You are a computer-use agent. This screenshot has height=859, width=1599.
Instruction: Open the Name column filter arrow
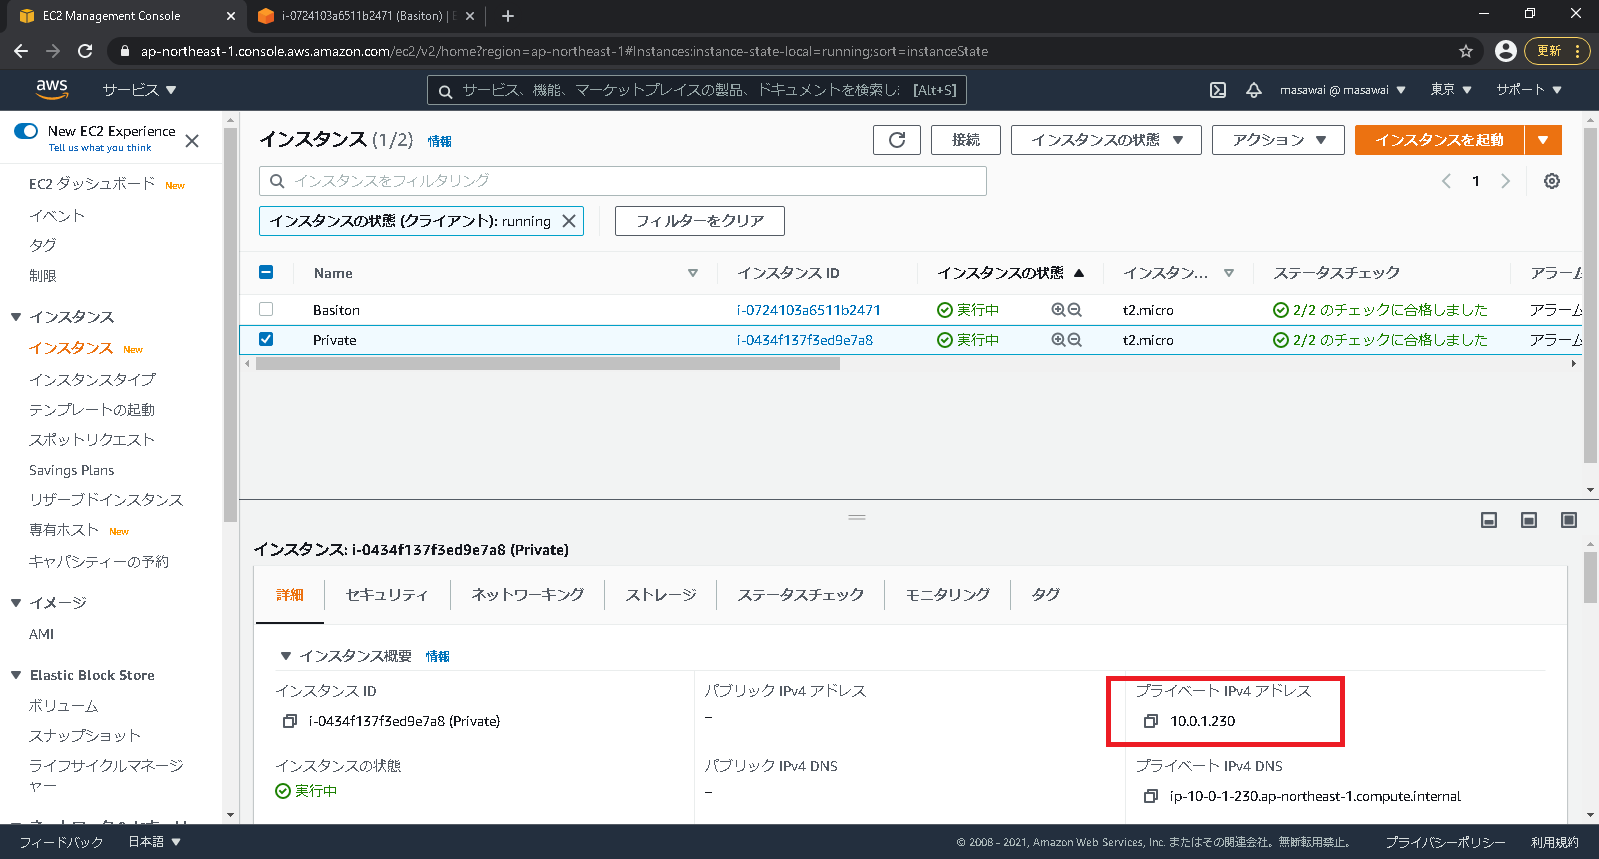693,273
